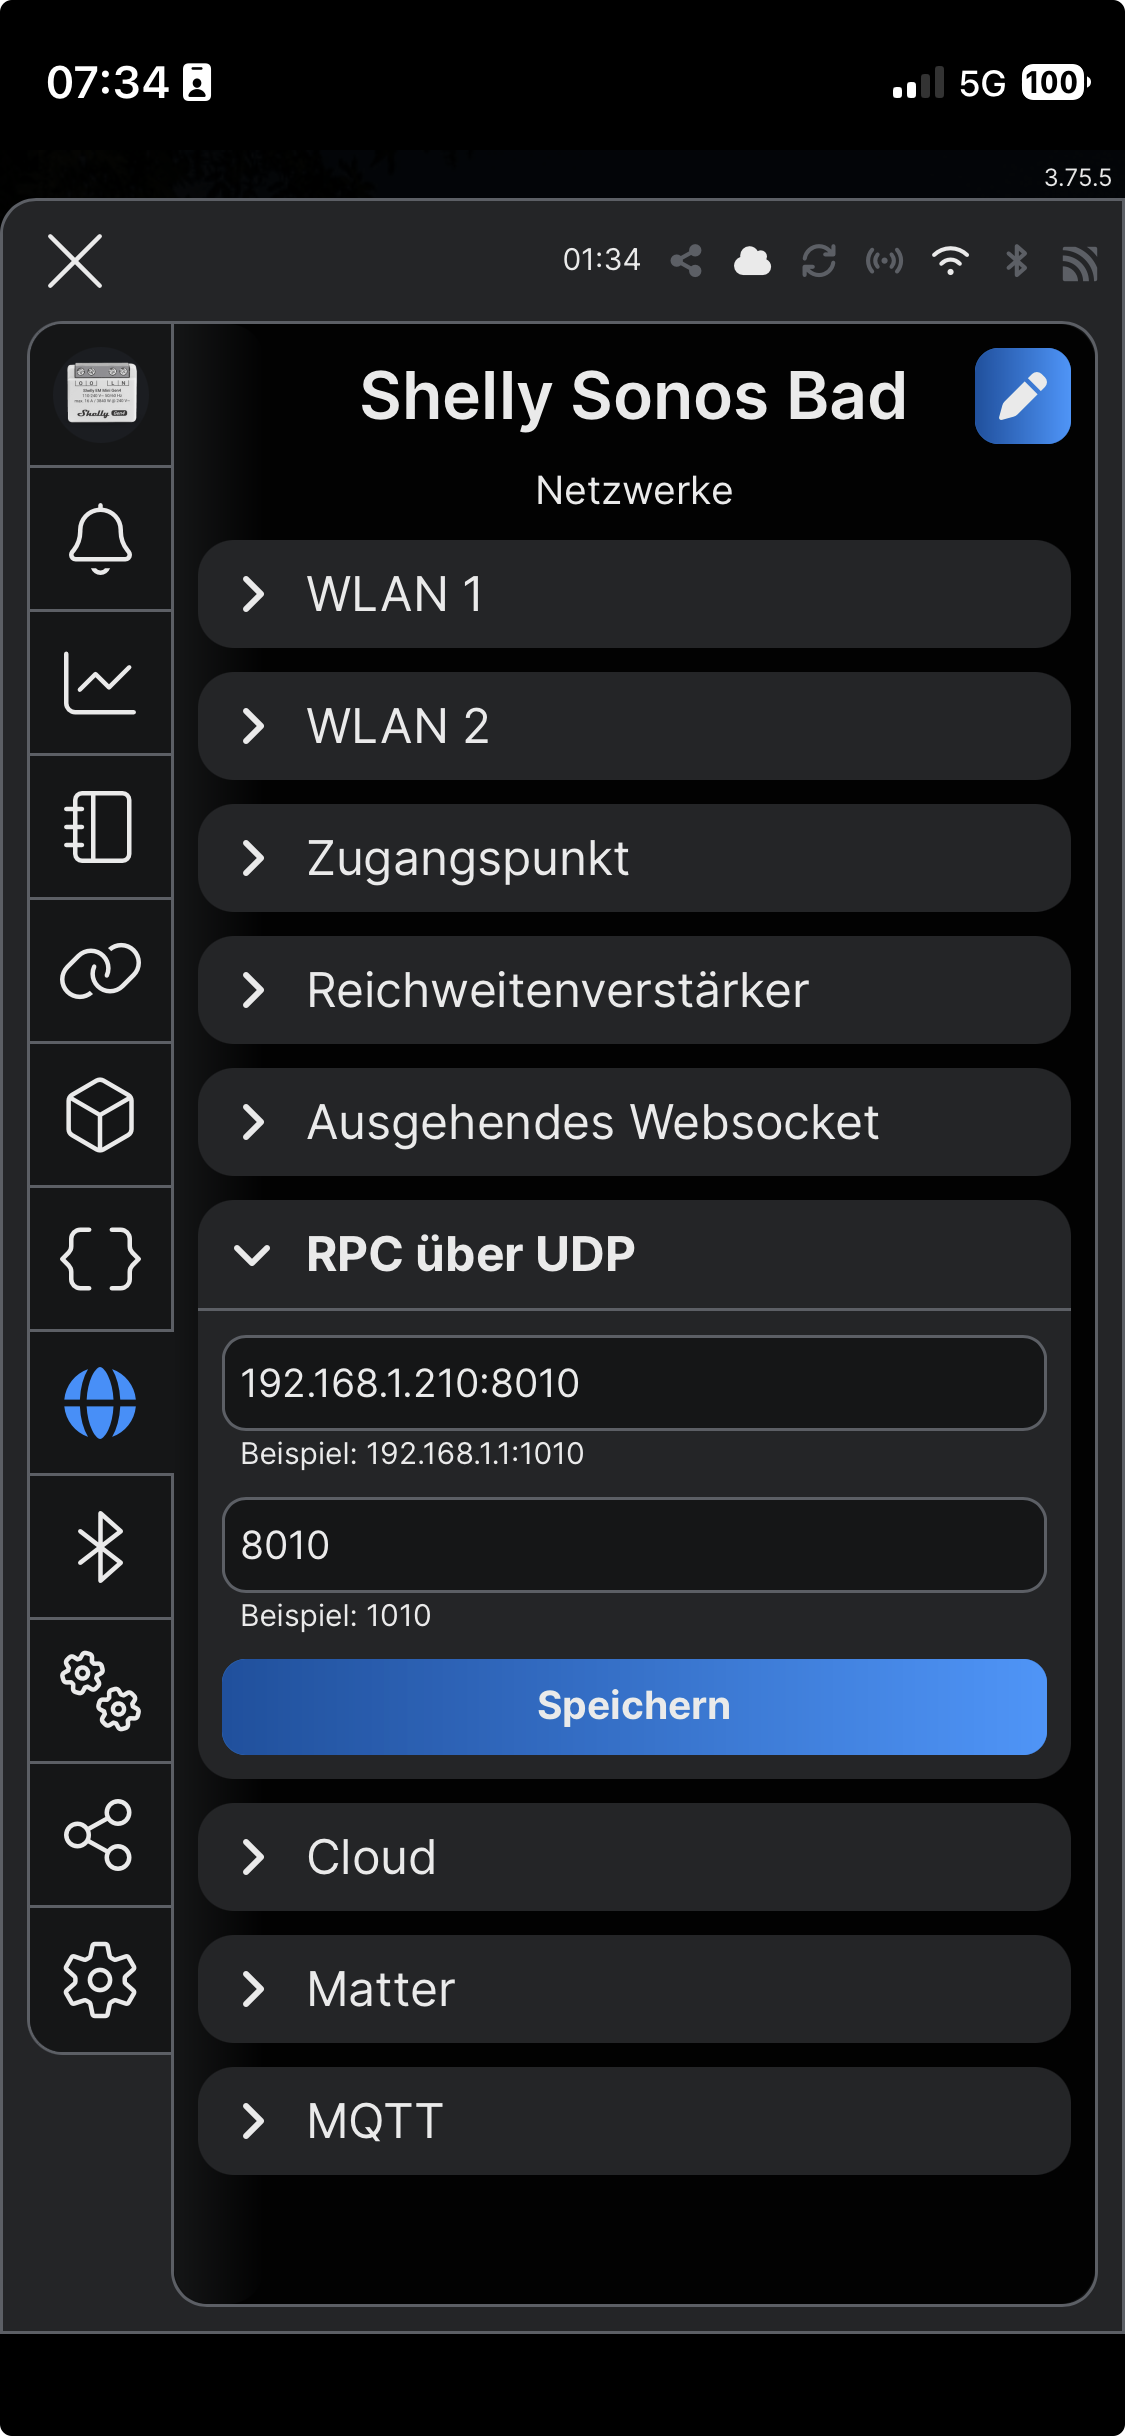
Task: Edit device name with pencil button
Action: [x=1022, y=396]
